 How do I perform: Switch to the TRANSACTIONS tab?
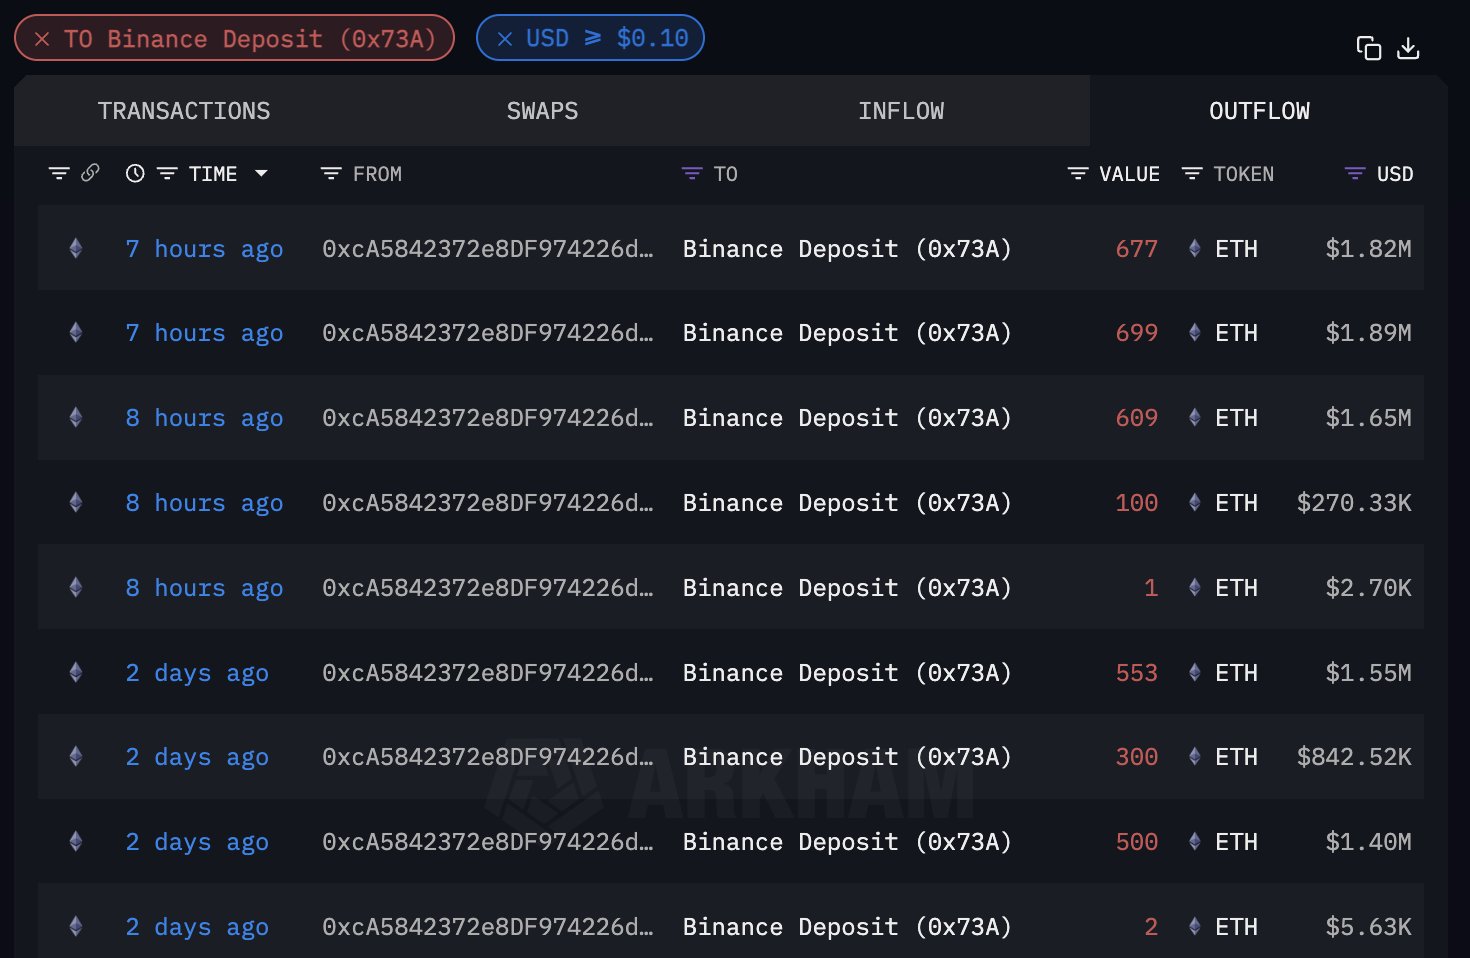(184, 111)
